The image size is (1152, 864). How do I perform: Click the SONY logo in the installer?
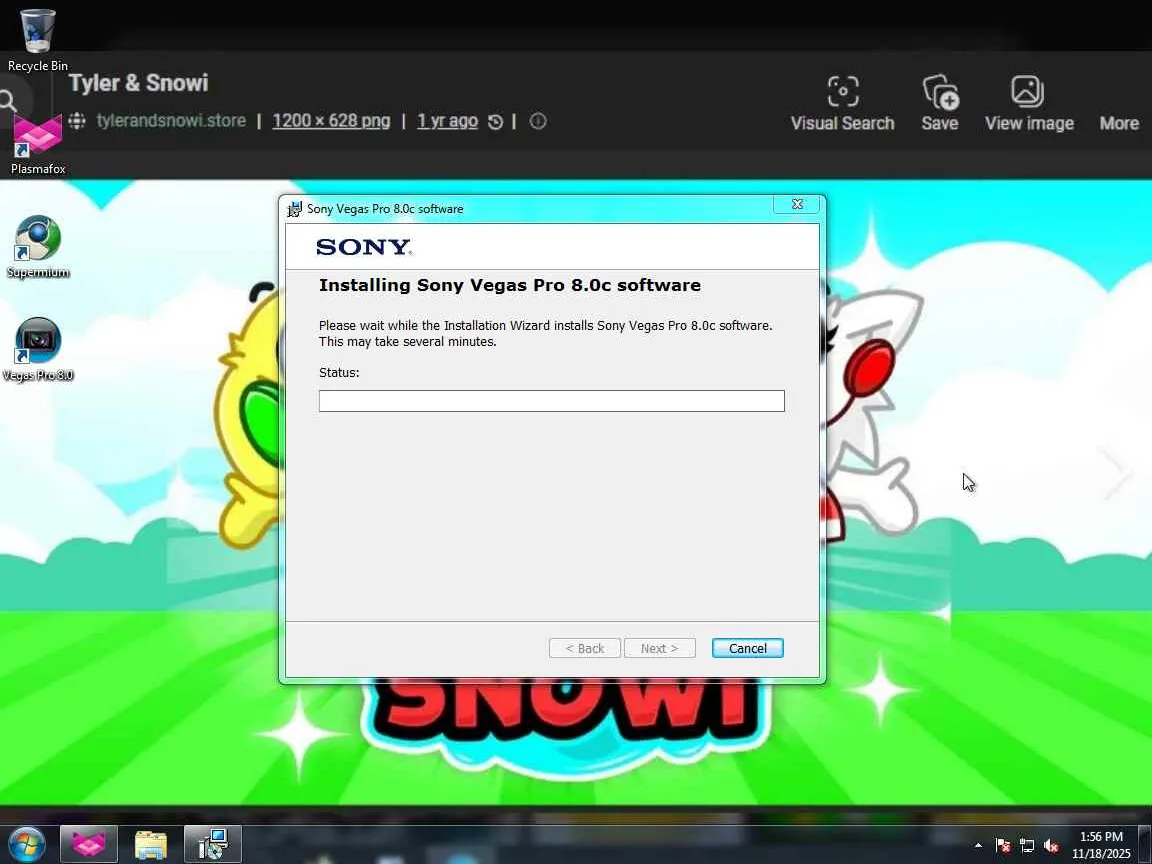coord(364,247)
